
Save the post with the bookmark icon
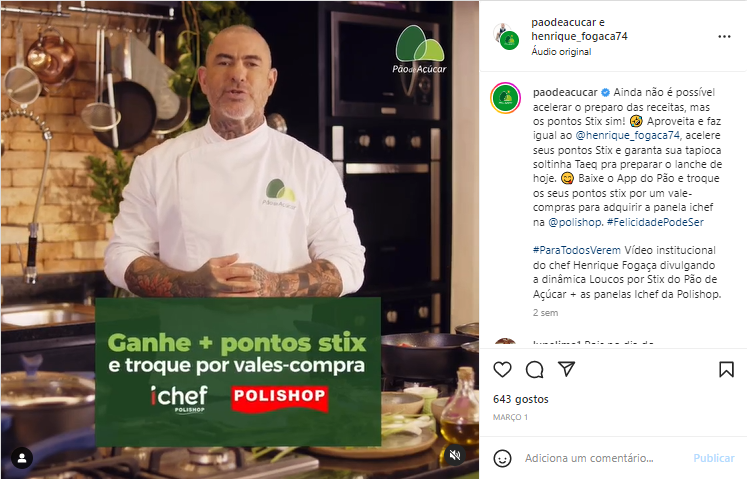pos(726,369)
